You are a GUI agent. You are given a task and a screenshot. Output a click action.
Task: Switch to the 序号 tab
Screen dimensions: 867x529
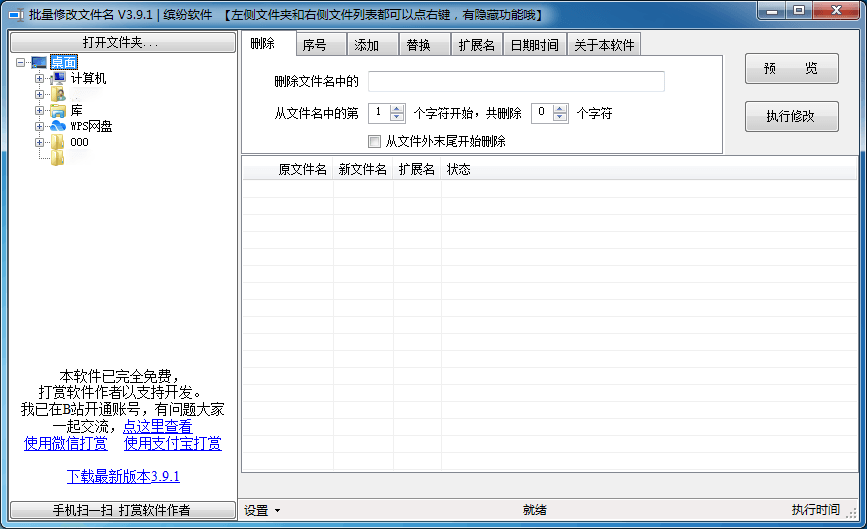(x=316, y=45)
